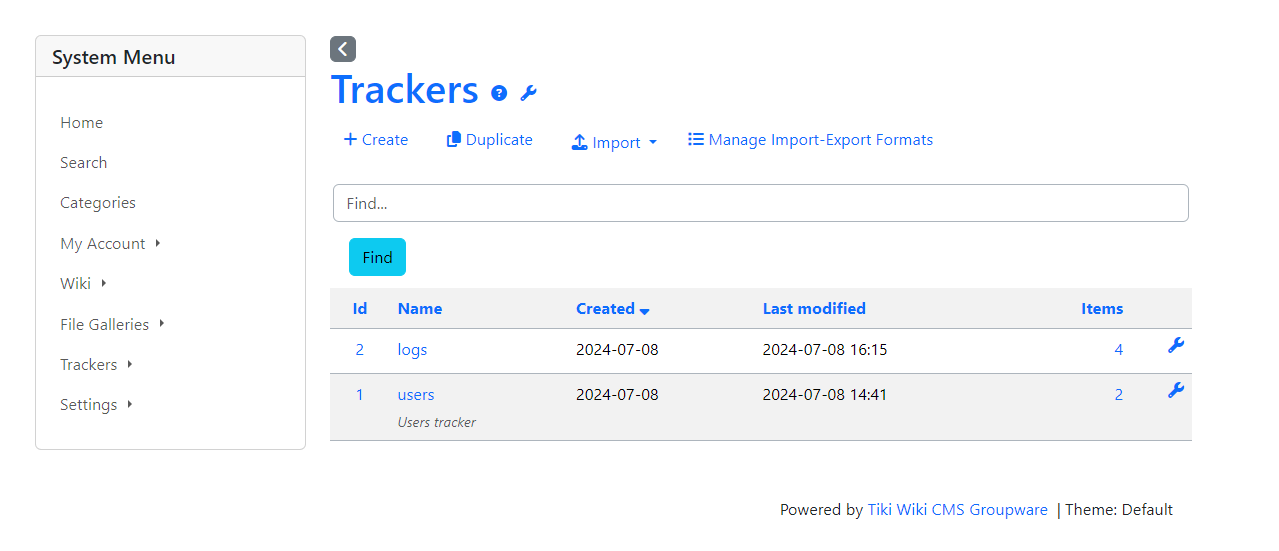Open Manage Import-Export Formats list icon

(x=696, y=139)
